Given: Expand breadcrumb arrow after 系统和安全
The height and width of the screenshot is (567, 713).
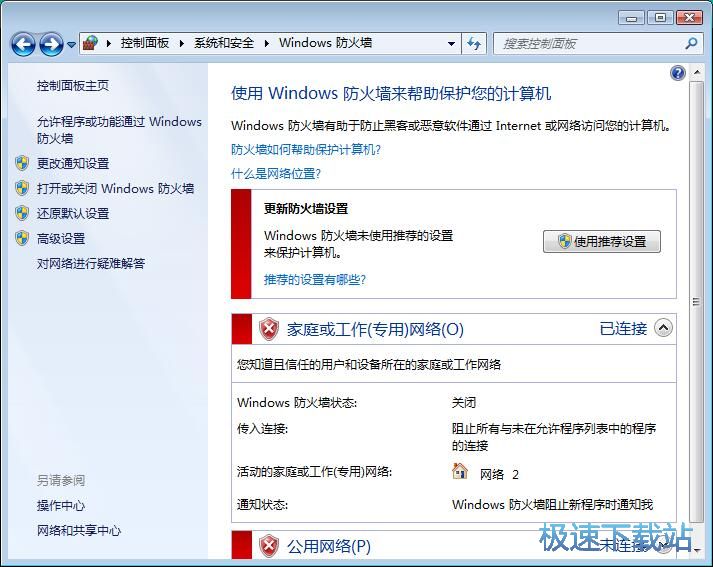Looking at the screenshot, I should [x=266, y=43].
